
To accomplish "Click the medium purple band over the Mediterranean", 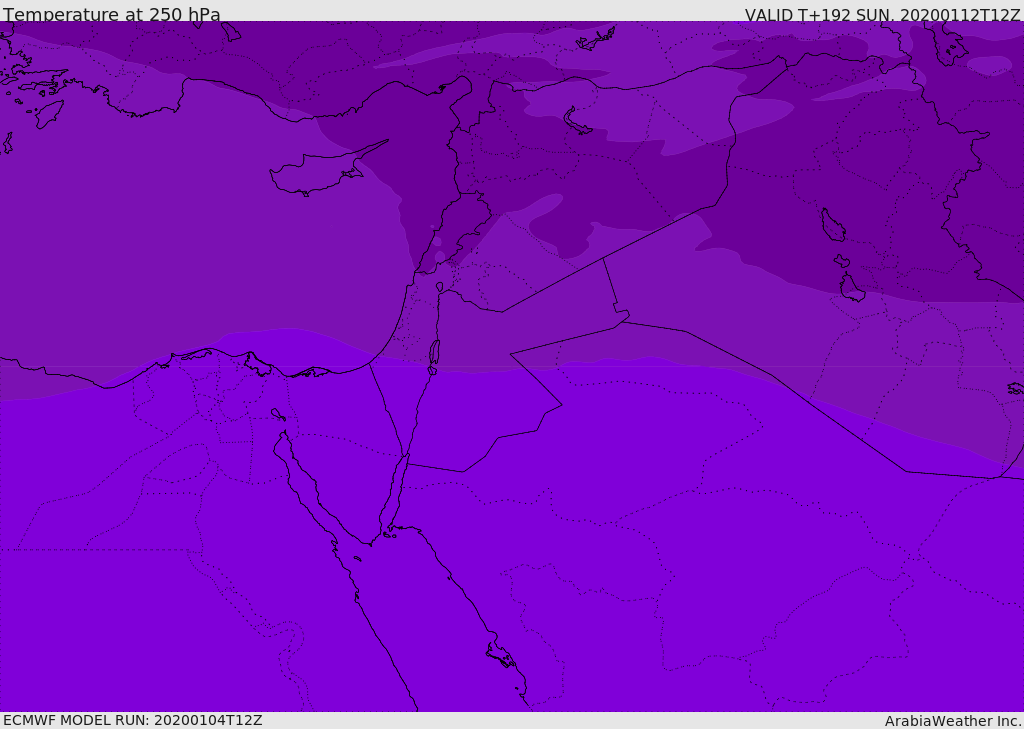I will point(196,248).
